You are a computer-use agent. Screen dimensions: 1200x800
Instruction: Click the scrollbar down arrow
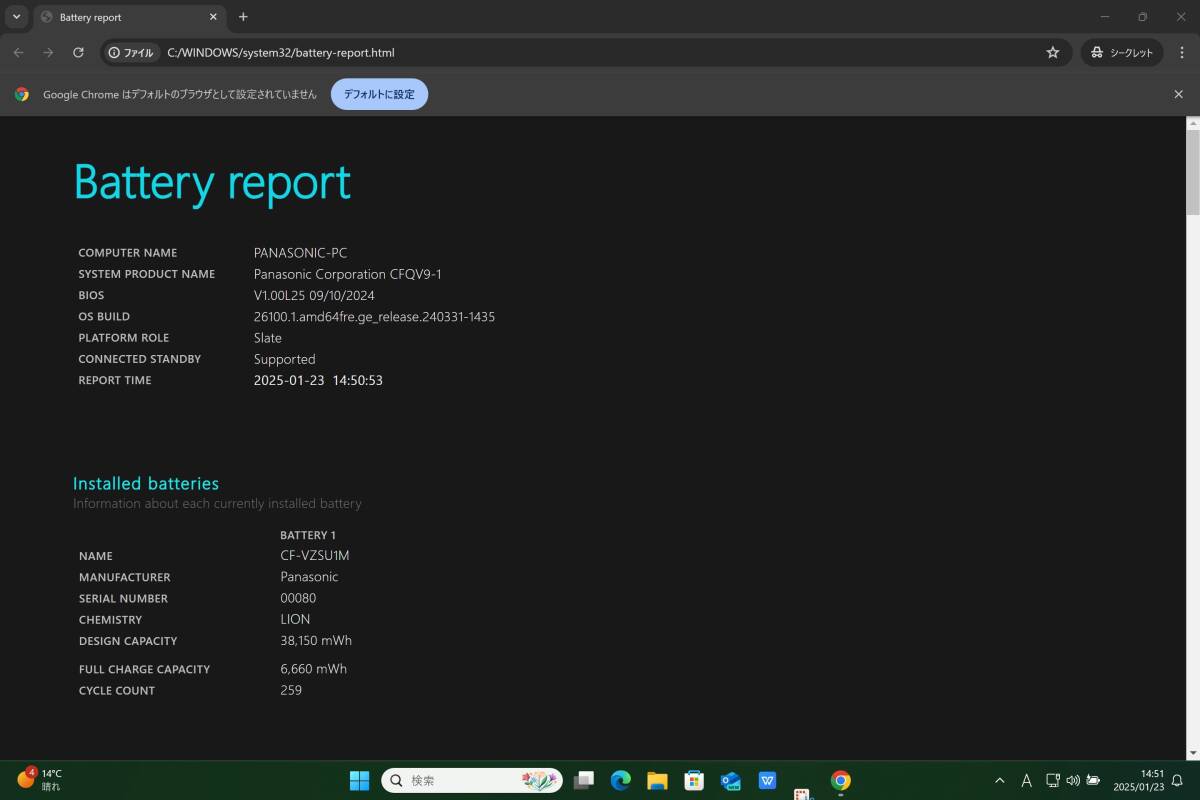click(1192, 753)
